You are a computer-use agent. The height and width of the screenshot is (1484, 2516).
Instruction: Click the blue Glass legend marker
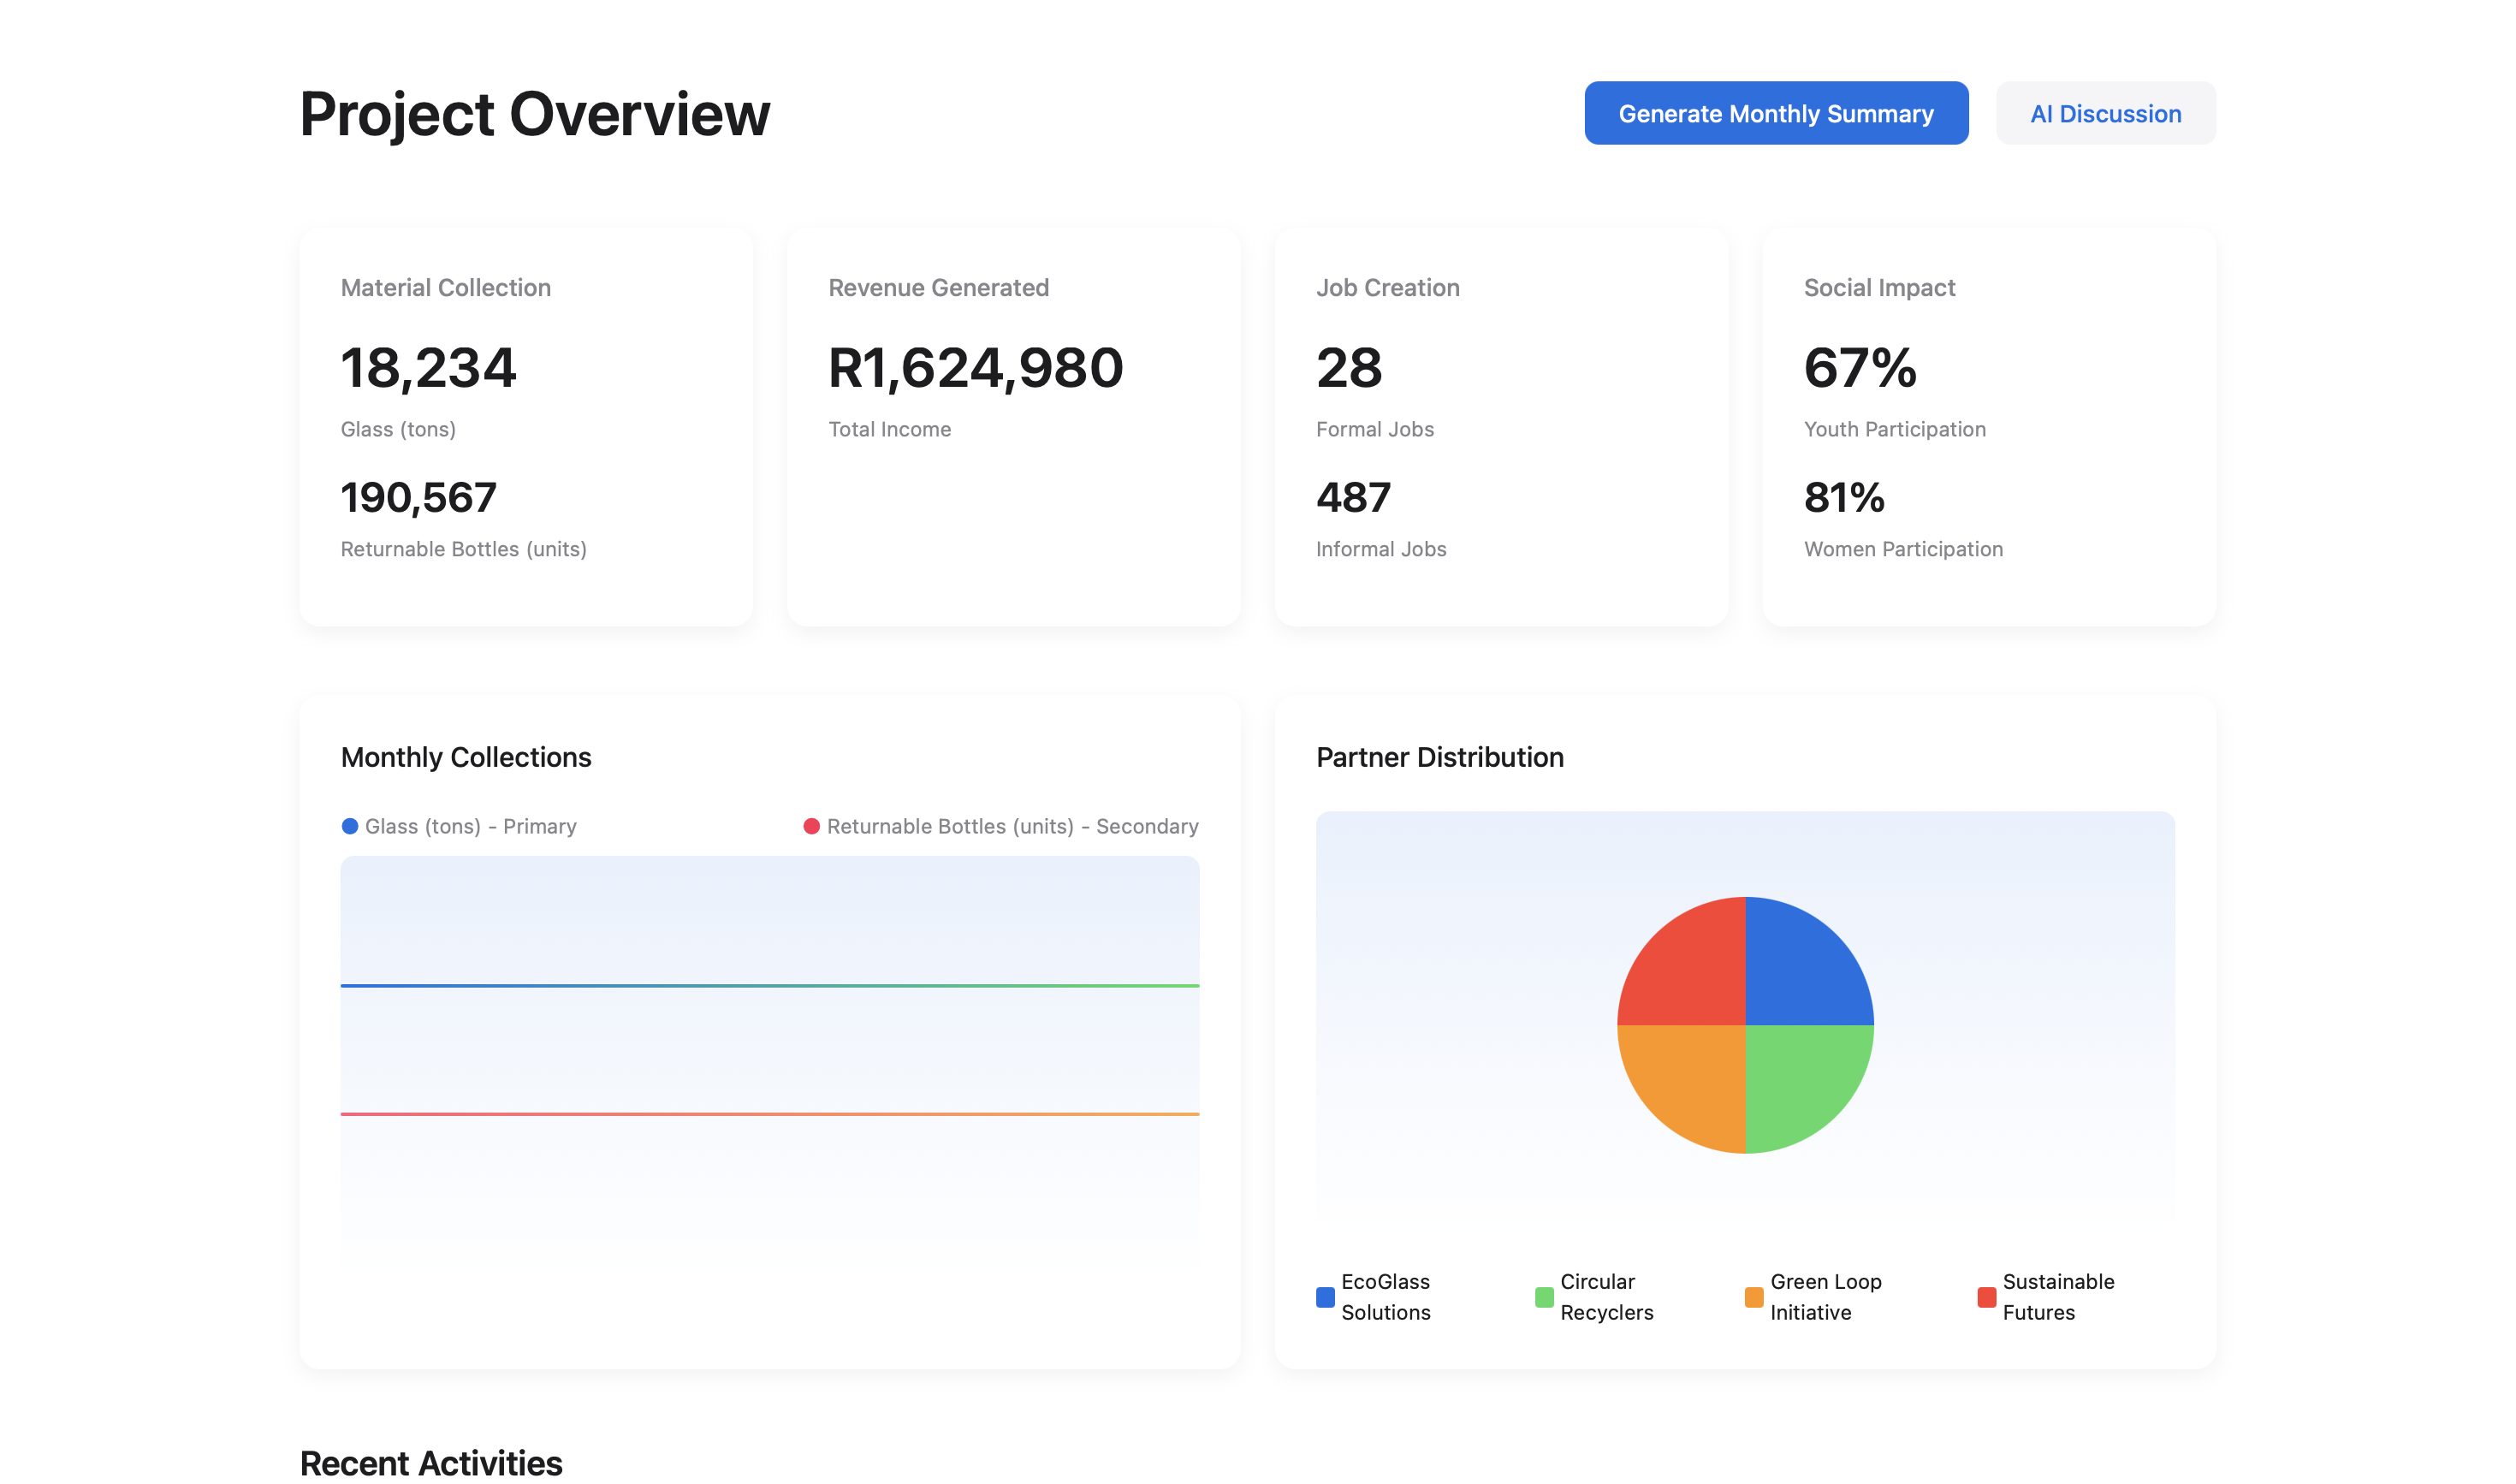348,826
